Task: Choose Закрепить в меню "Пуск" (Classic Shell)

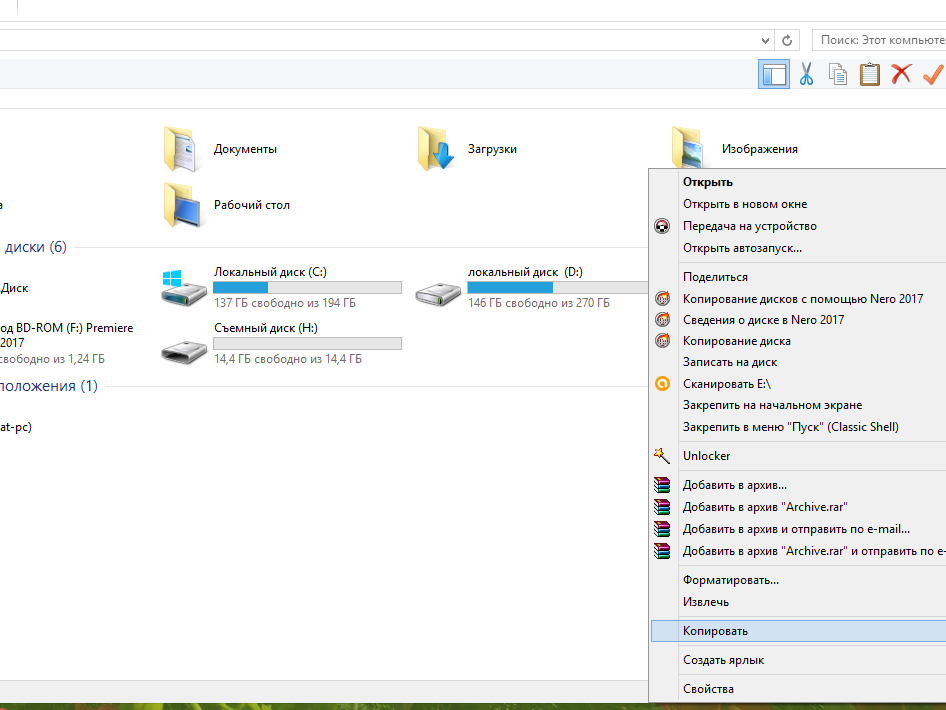Action: [798, 426]
